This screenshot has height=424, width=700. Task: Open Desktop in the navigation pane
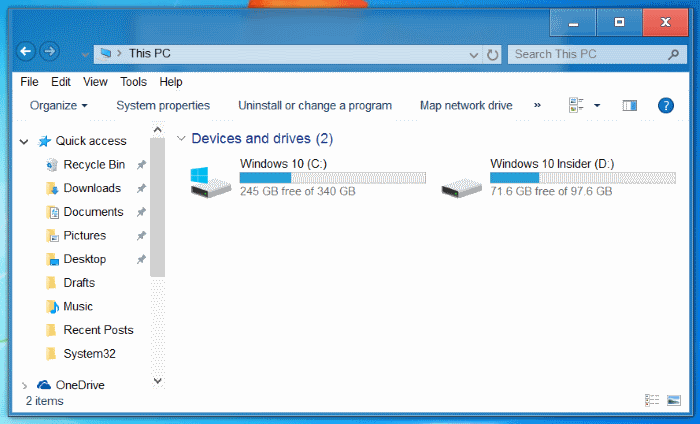85,259
